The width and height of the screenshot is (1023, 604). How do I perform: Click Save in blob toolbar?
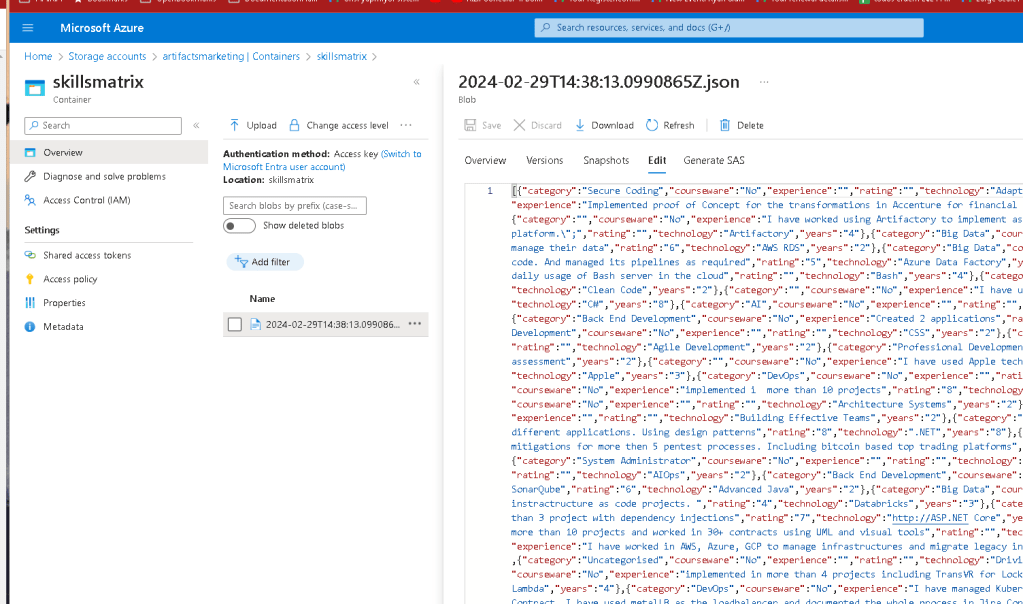[x=483, y=125]
